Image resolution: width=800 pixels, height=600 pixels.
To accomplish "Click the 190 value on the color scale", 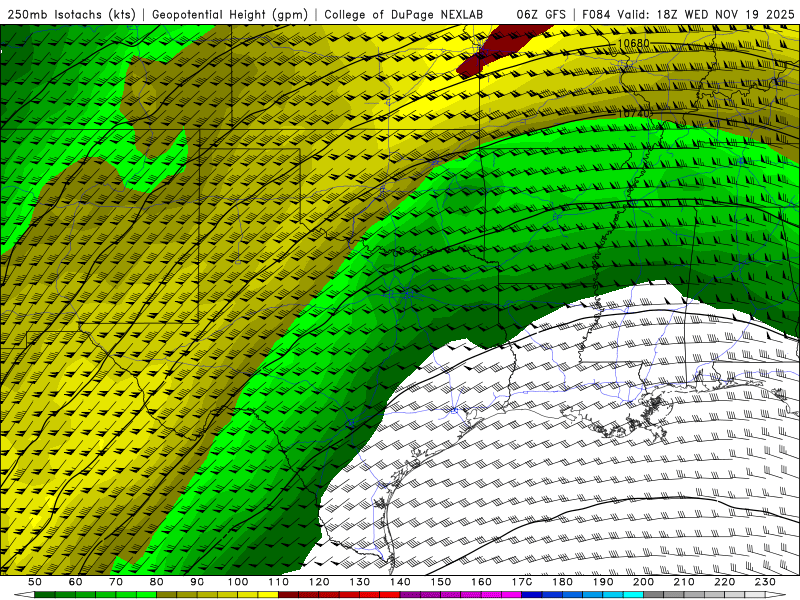I will [603, 582].
